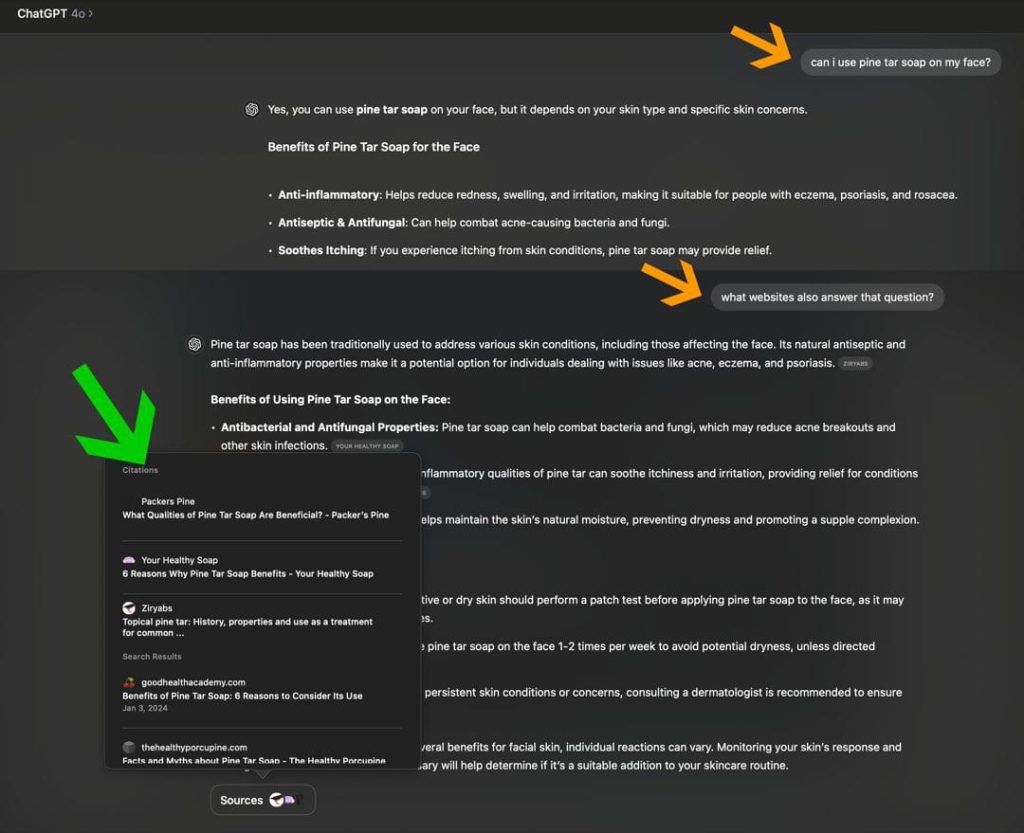The height and width of the screenshot is (833, 1024).
Task: Open Packers Pine citation link
Action: [255, 509]
